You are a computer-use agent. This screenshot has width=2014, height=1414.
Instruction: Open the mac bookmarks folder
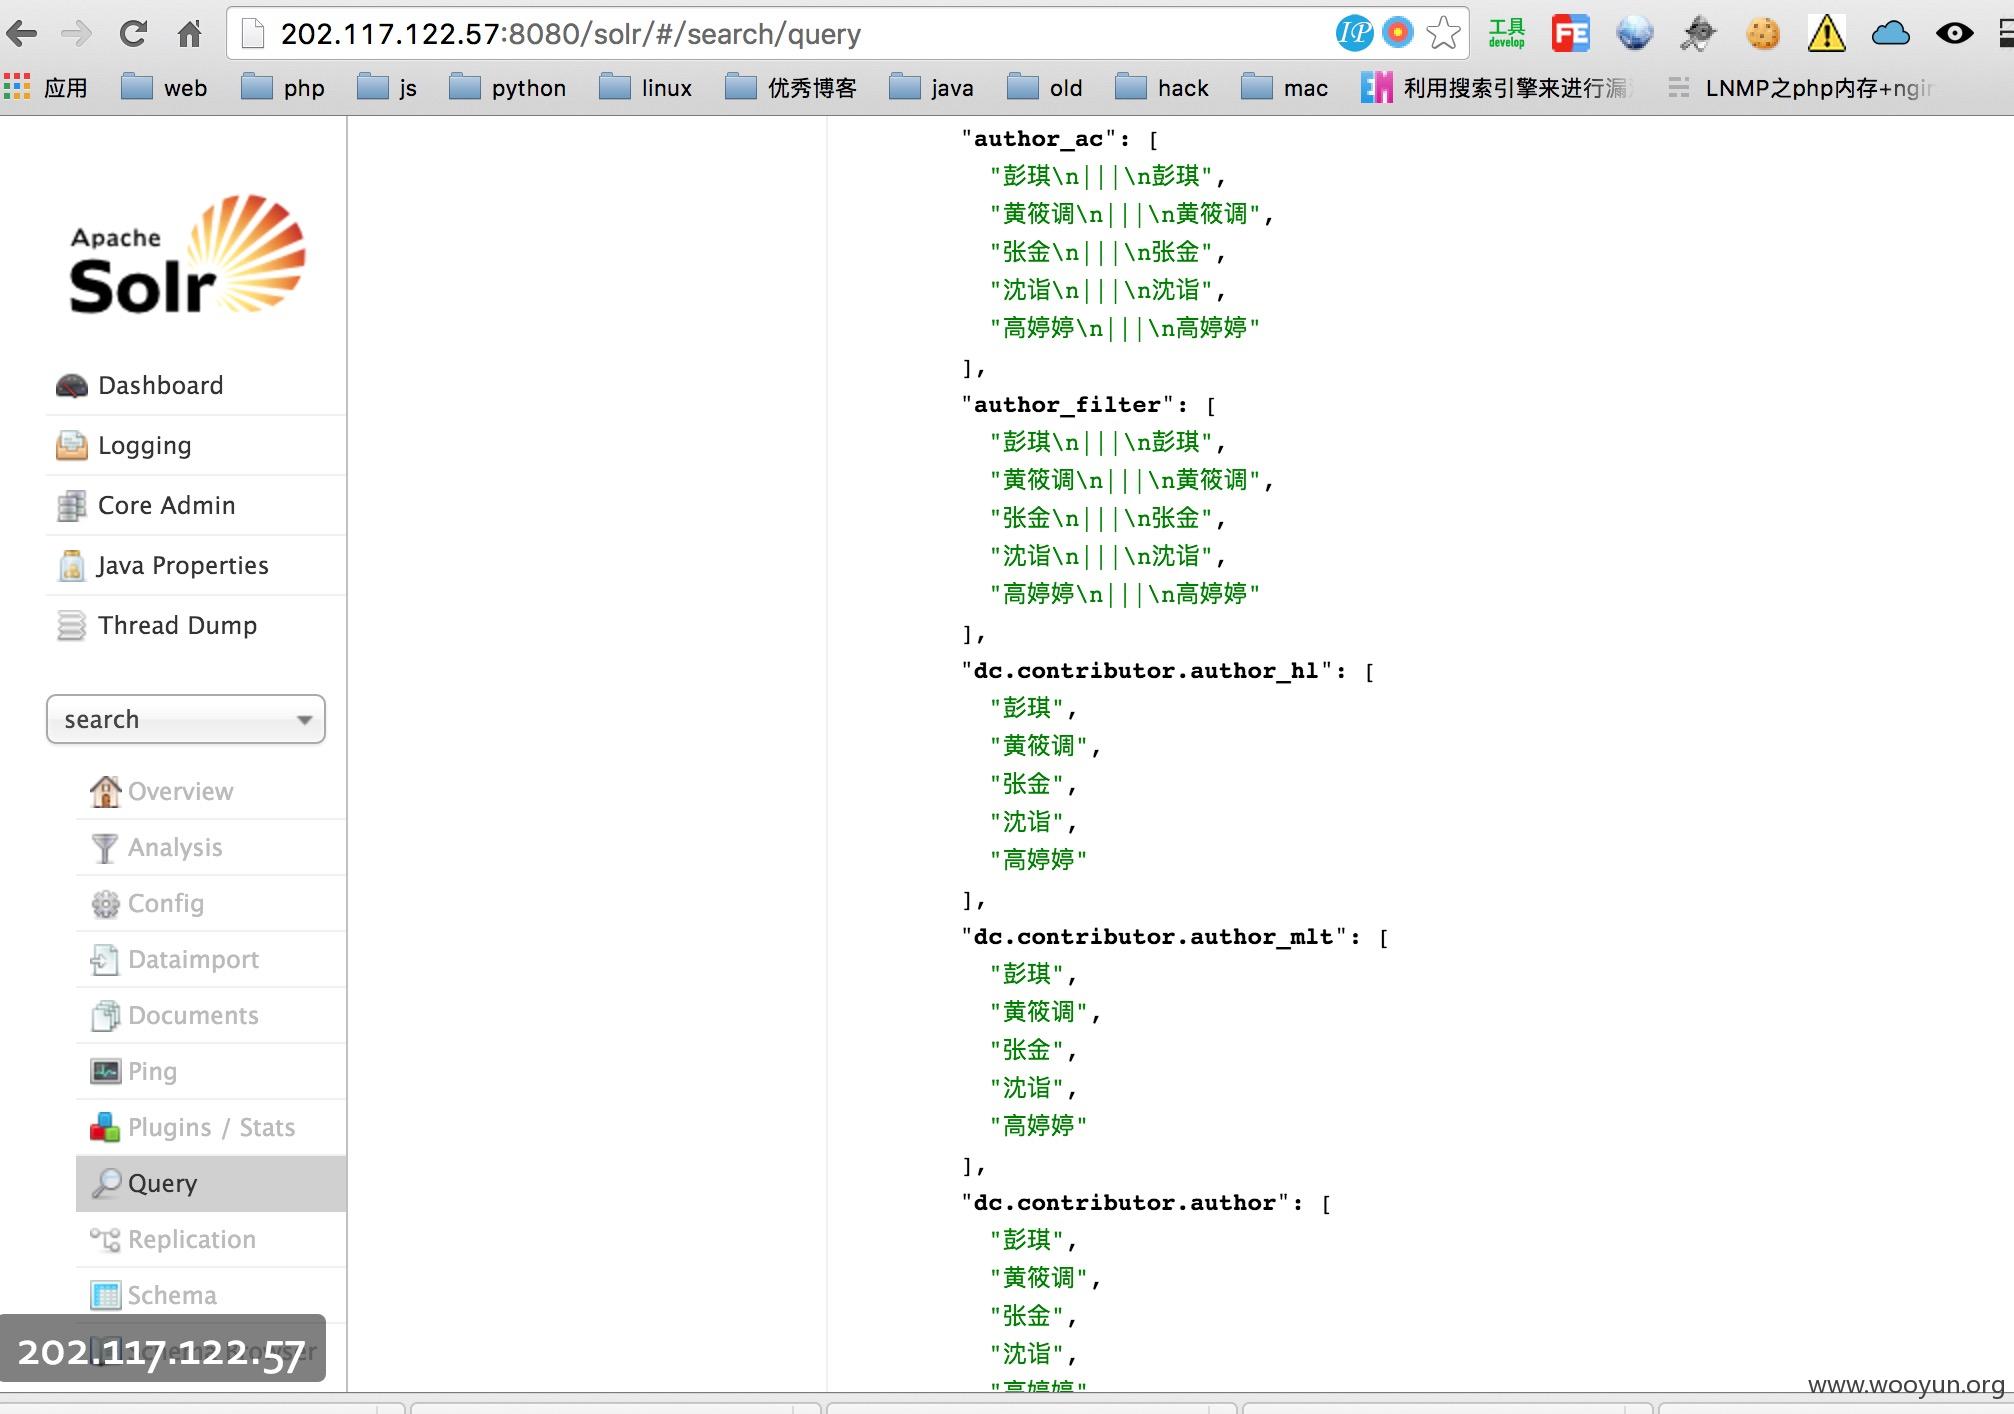click(x=1285, y=88)
